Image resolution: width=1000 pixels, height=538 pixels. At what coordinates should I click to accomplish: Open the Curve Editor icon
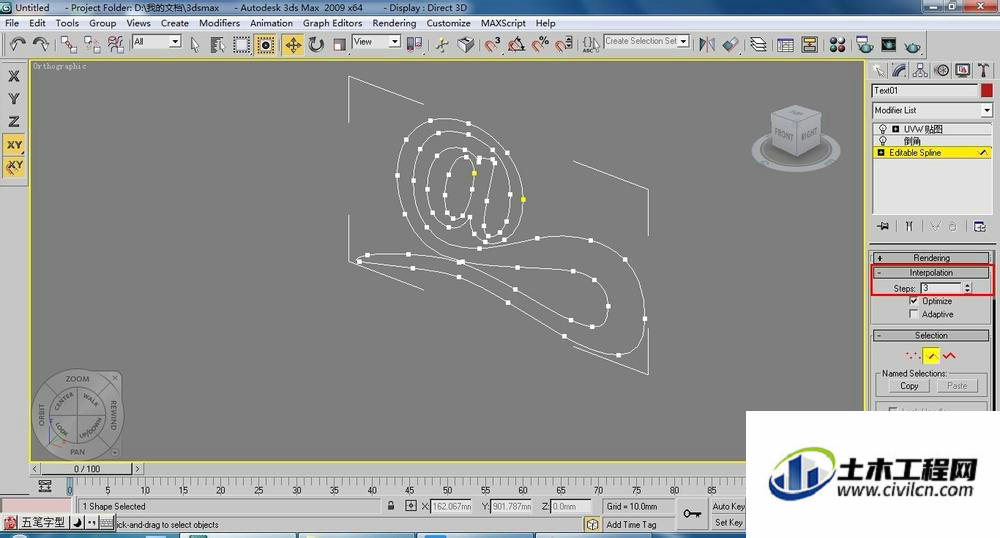[x=785, y=44]
